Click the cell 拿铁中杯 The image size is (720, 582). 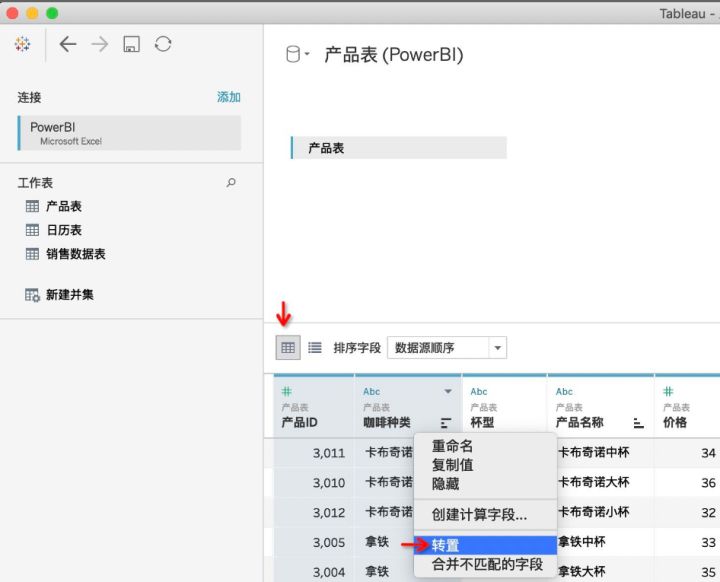pos(582,542)
